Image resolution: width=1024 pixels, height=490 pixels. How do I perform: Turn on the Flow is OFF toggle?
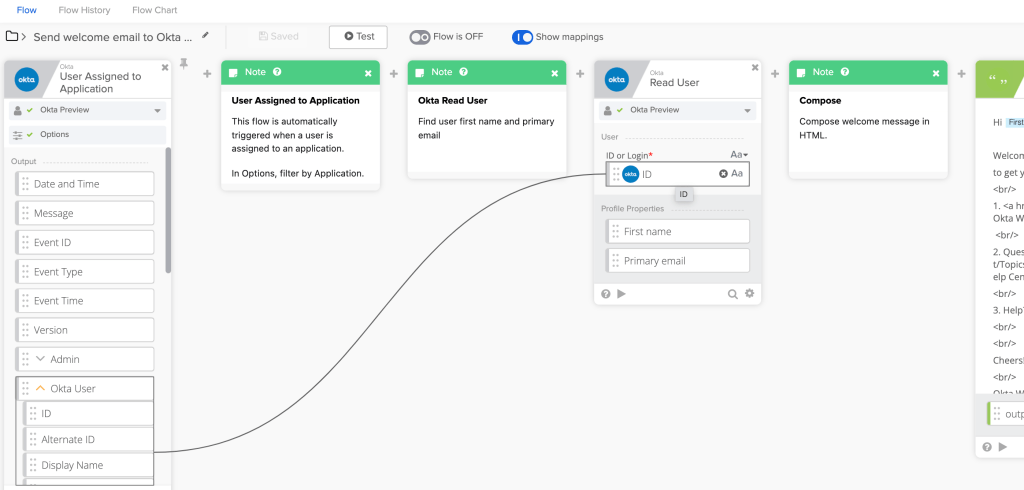click(420, 37)
